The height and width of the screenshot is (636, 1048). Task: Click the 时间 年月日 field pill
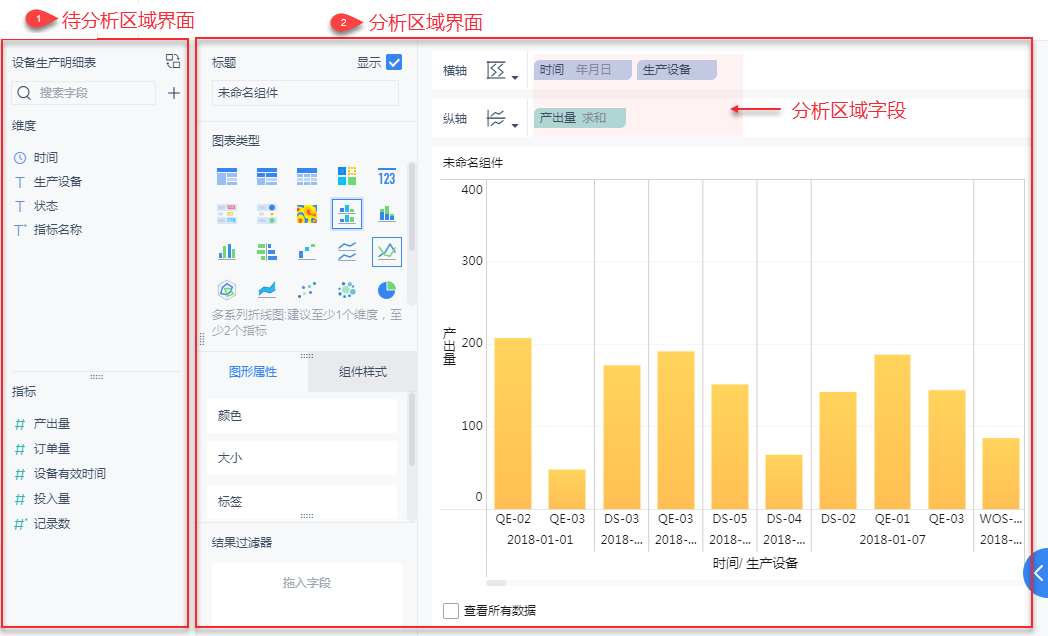click(582, 70)
